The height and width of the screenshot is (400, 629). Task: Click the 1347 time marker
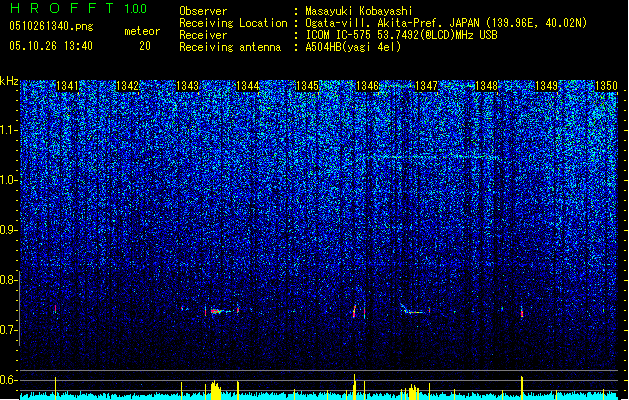(426, 86)
